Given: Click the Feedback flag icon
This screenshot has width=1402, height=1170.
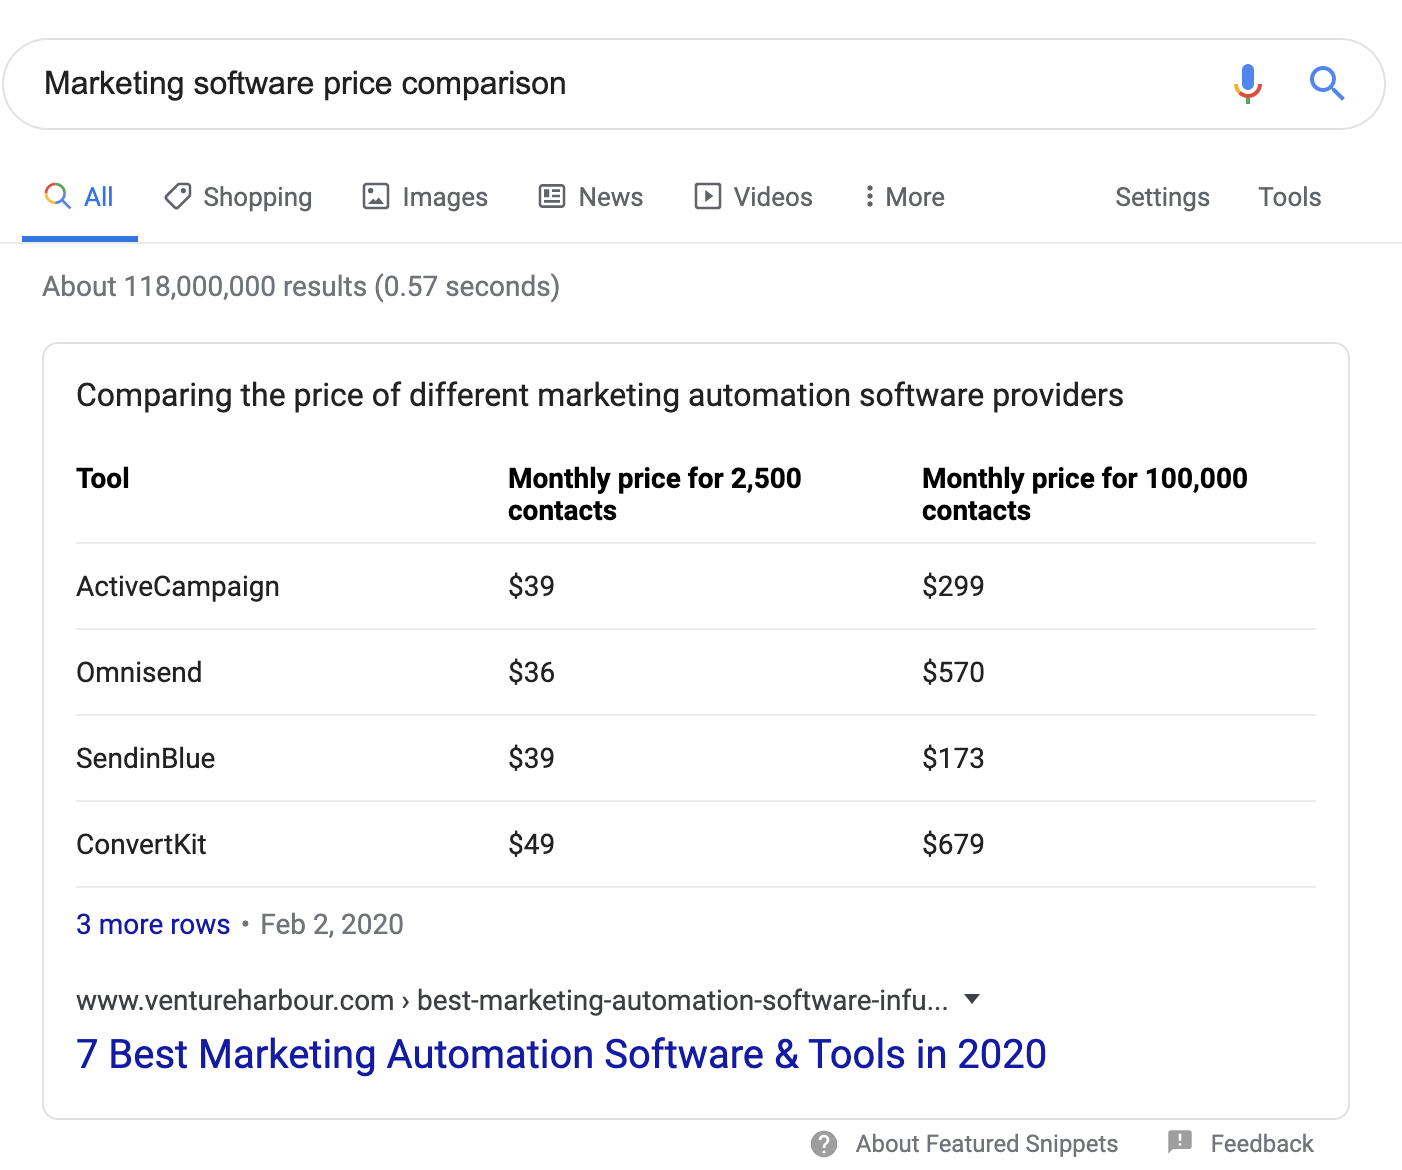Looking at the screenshot, I should pyautogui.click(x=1180, y=1142).
